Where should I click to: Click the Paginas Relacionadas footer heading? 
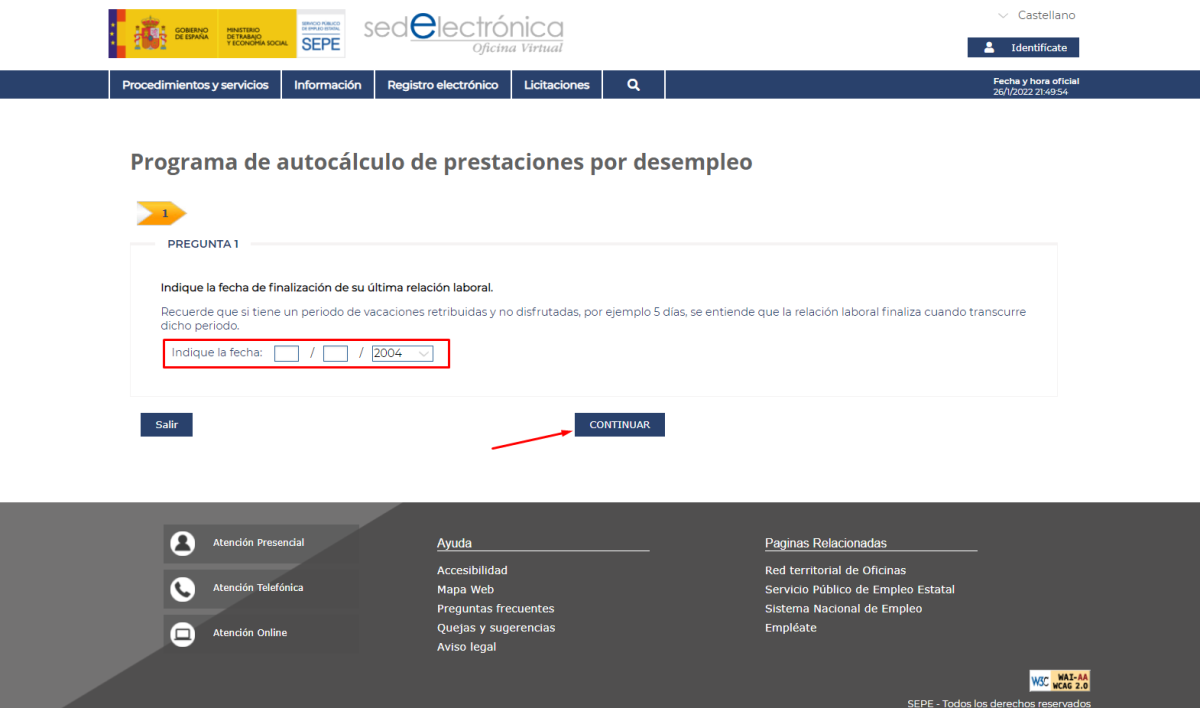pyautogui.click(x=826, y=543)
